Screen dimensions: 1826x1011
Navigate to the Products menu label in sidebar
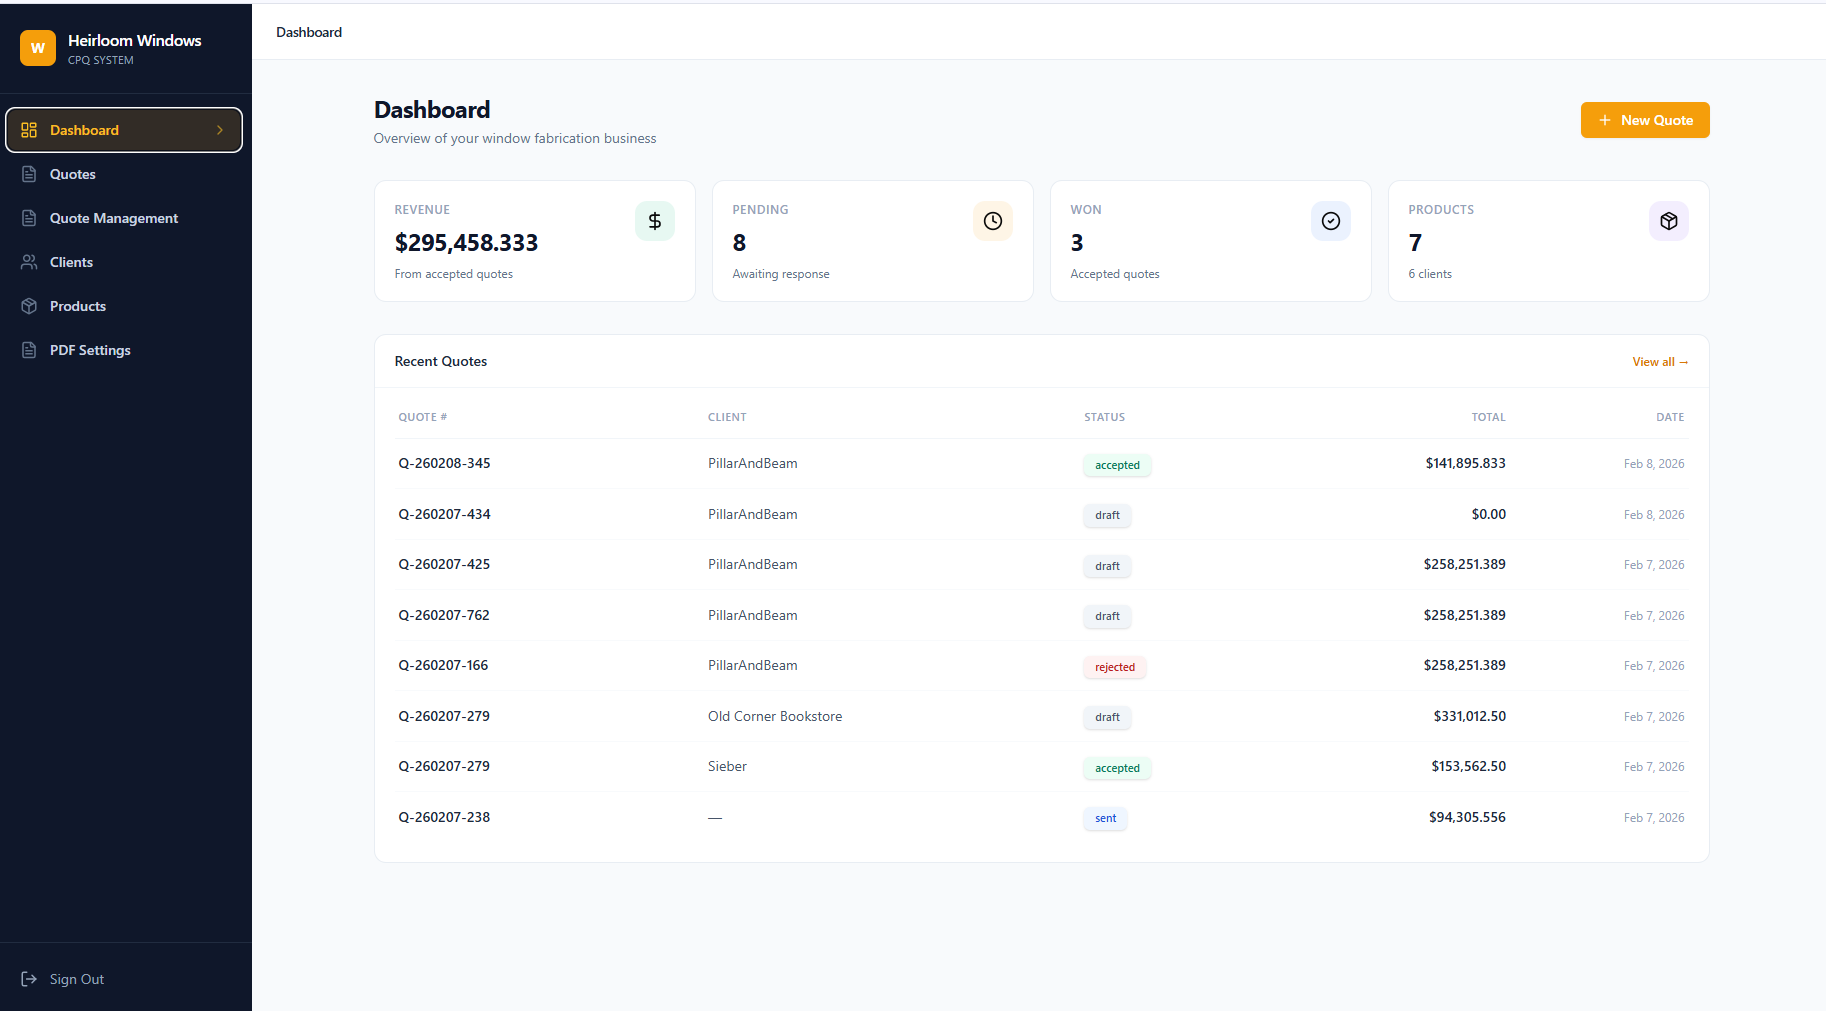78,306
